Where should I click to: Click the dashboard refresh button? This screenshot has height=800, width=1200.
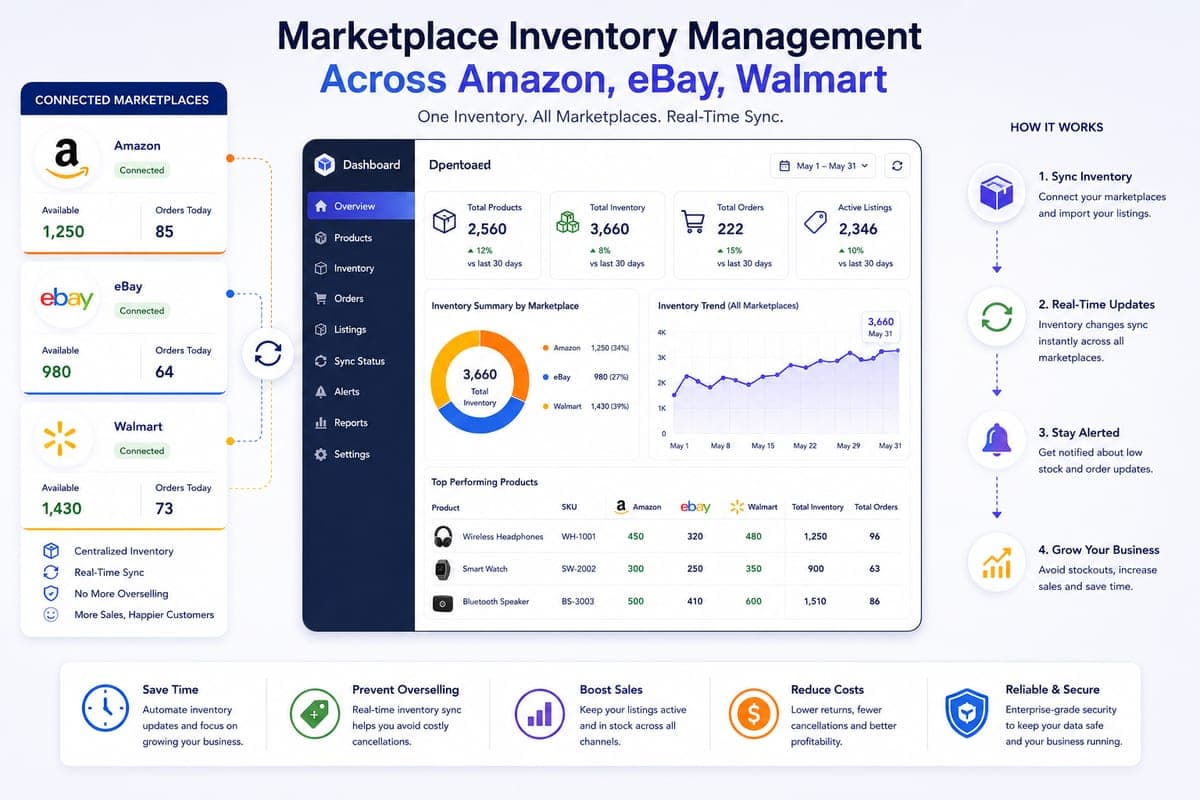[x=897, y=166]
